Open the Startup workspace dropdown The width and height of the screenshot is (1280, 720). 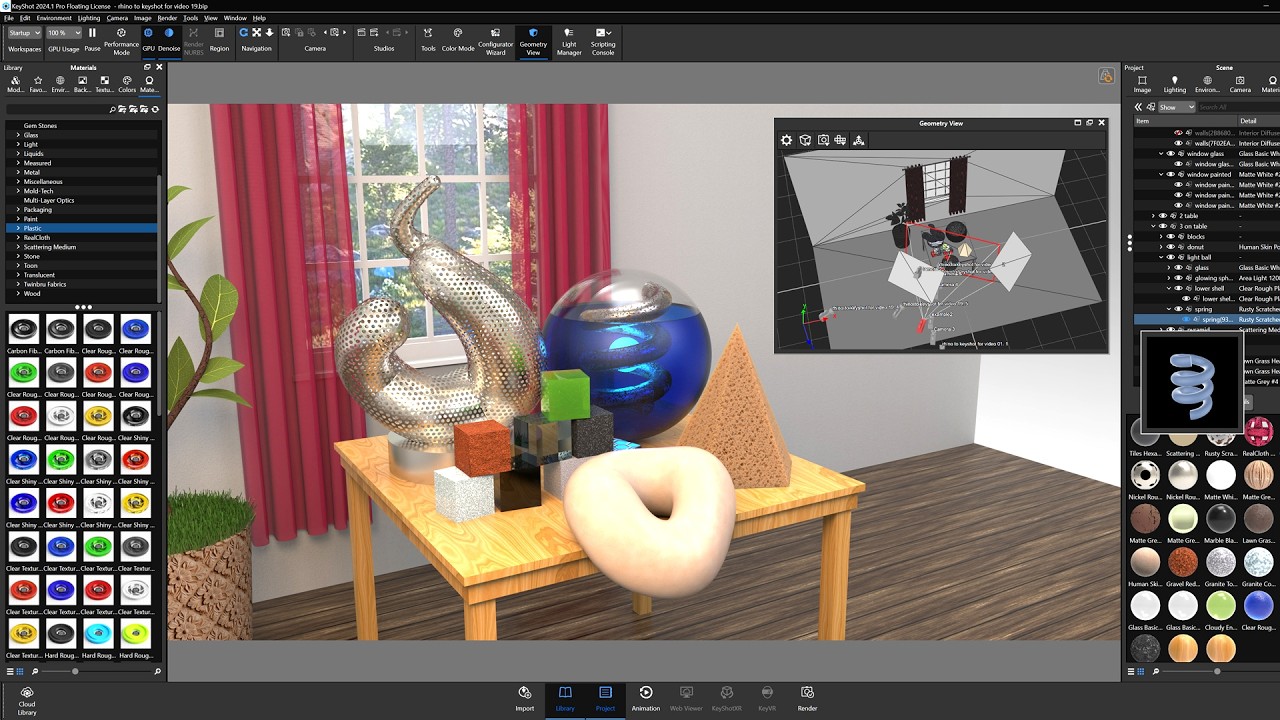pos(25,33)
